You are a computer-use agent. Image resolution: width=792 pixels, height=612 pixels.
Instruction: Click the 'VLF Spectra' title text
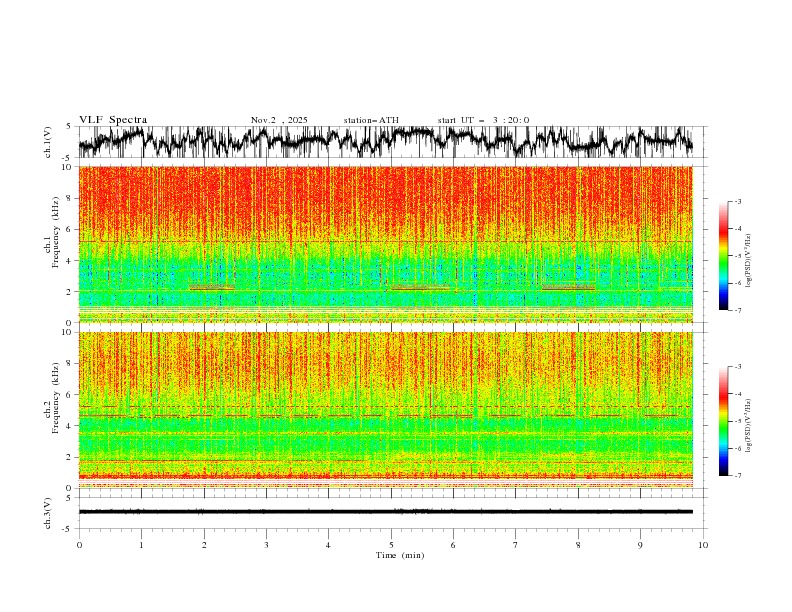coord(113,120)
